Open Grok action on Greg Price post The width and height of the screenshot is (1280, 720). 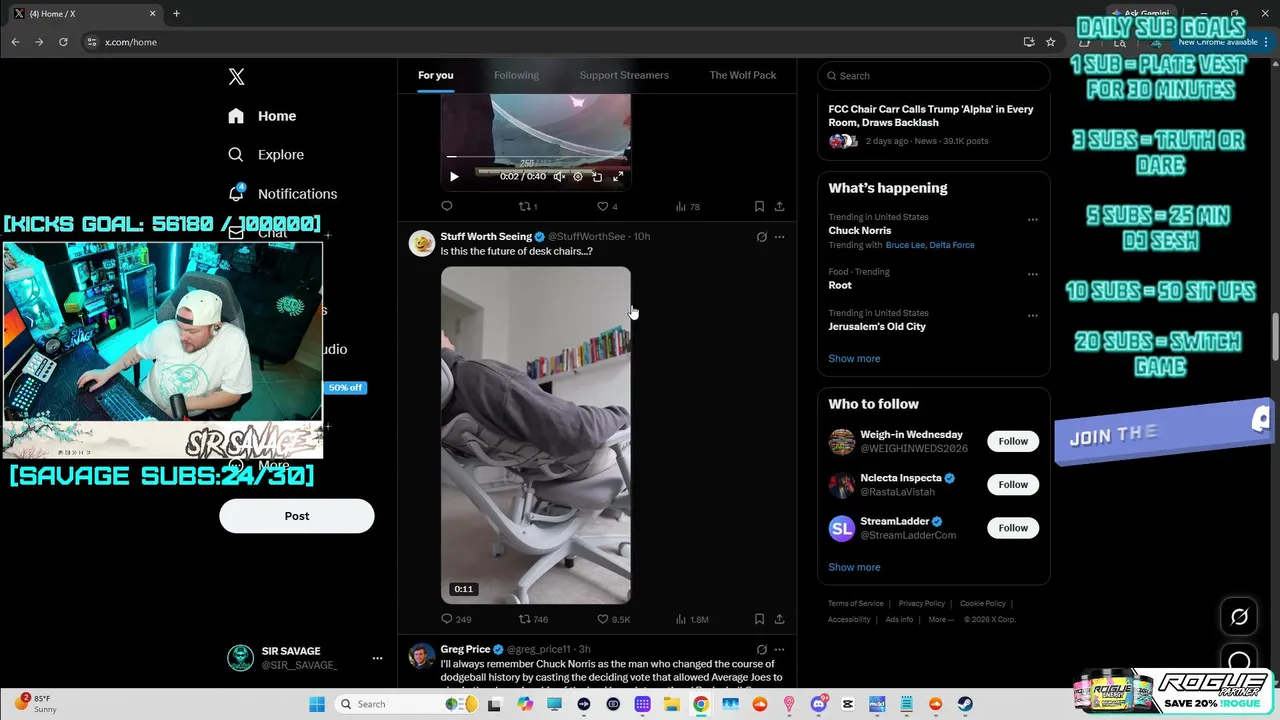pos(761,650)
